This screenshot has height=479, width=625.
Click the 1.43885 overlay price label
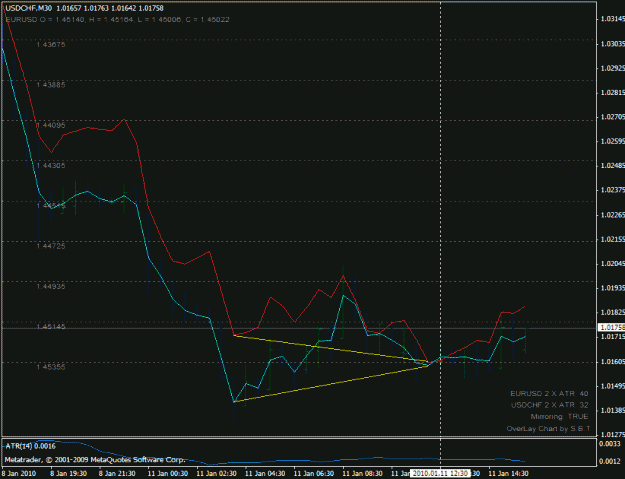(51, 85)
